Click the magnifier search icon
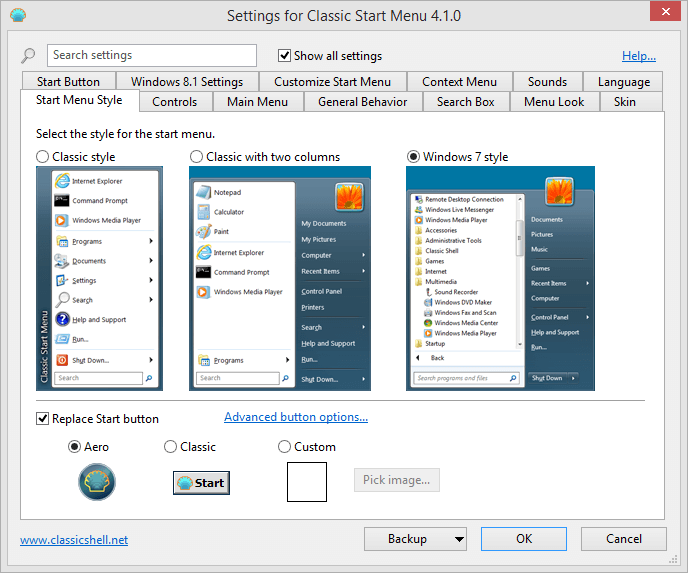The image size is (688, 573). coord(28,55)
